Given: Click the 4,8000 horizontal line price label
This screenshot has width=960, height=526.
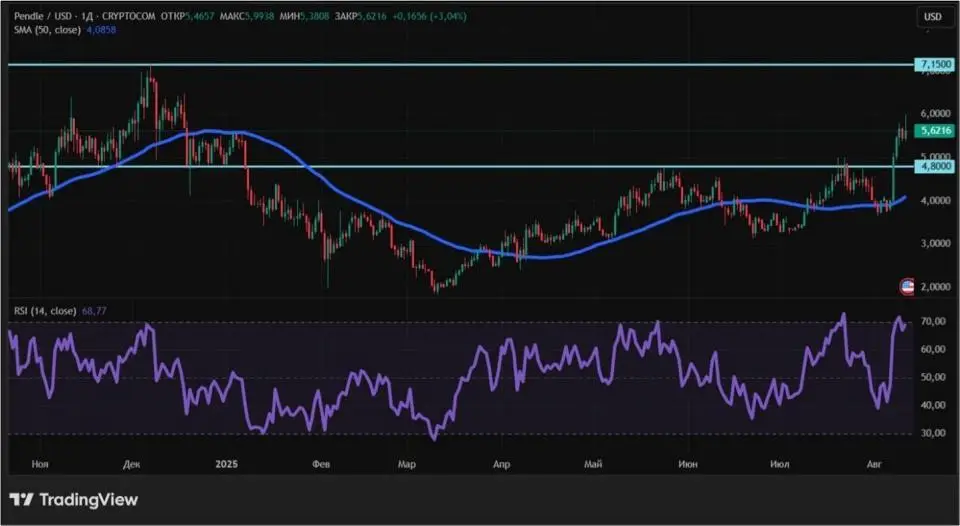Looking at the screenshot, I should tap(933, 166).
